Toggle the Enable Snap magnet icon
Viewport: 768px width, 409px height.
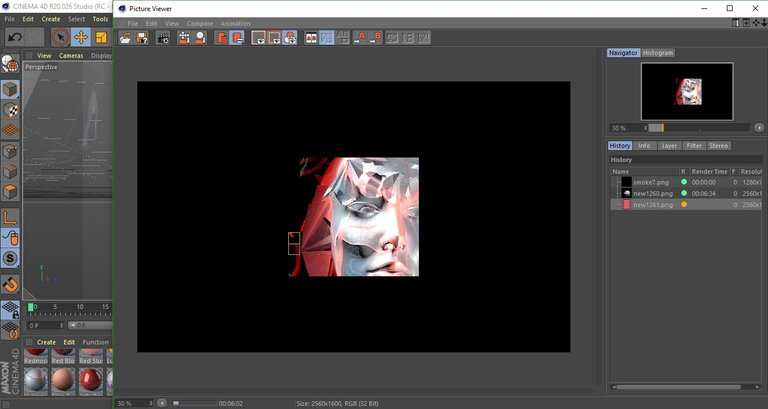pyautogui.click(x=10, y=284)
